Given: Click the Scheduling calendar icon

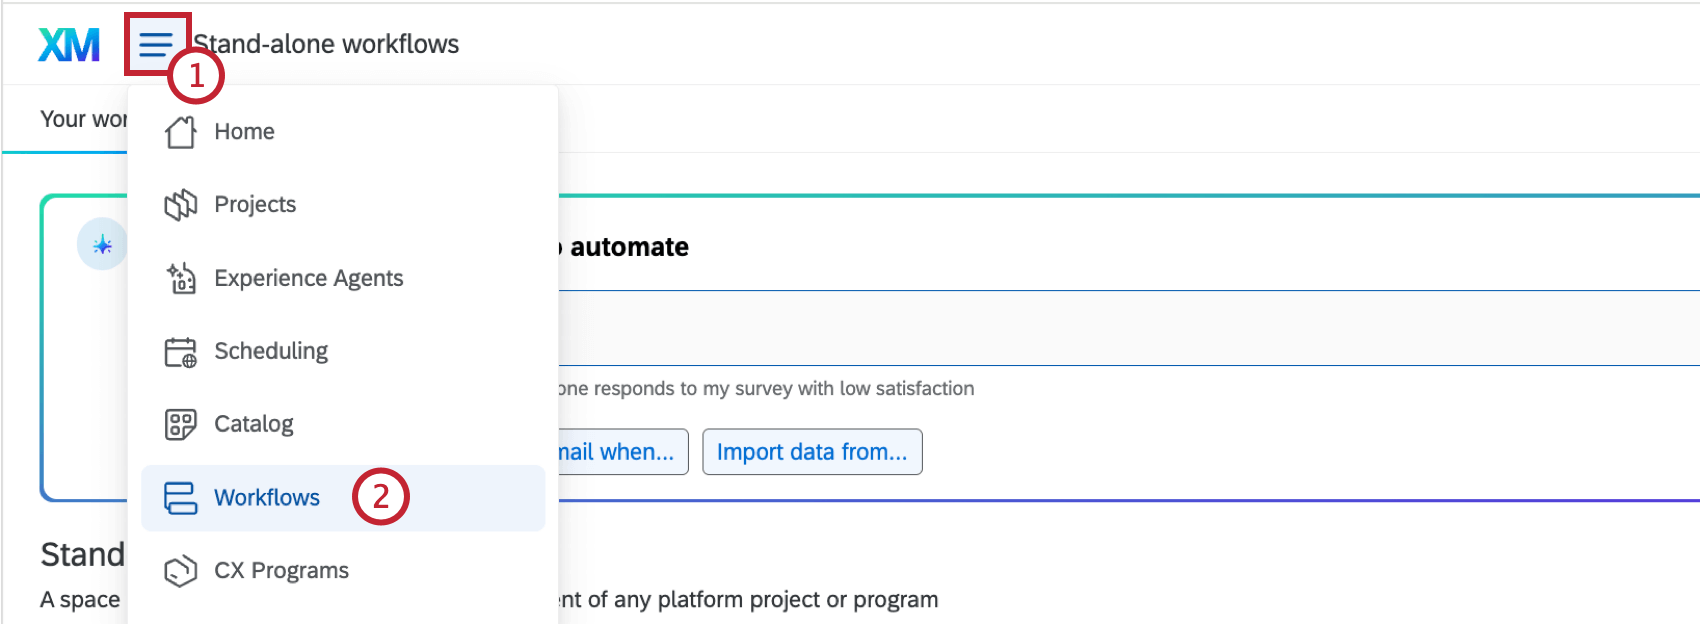Looking at the screenshot, I should (180, 350).
